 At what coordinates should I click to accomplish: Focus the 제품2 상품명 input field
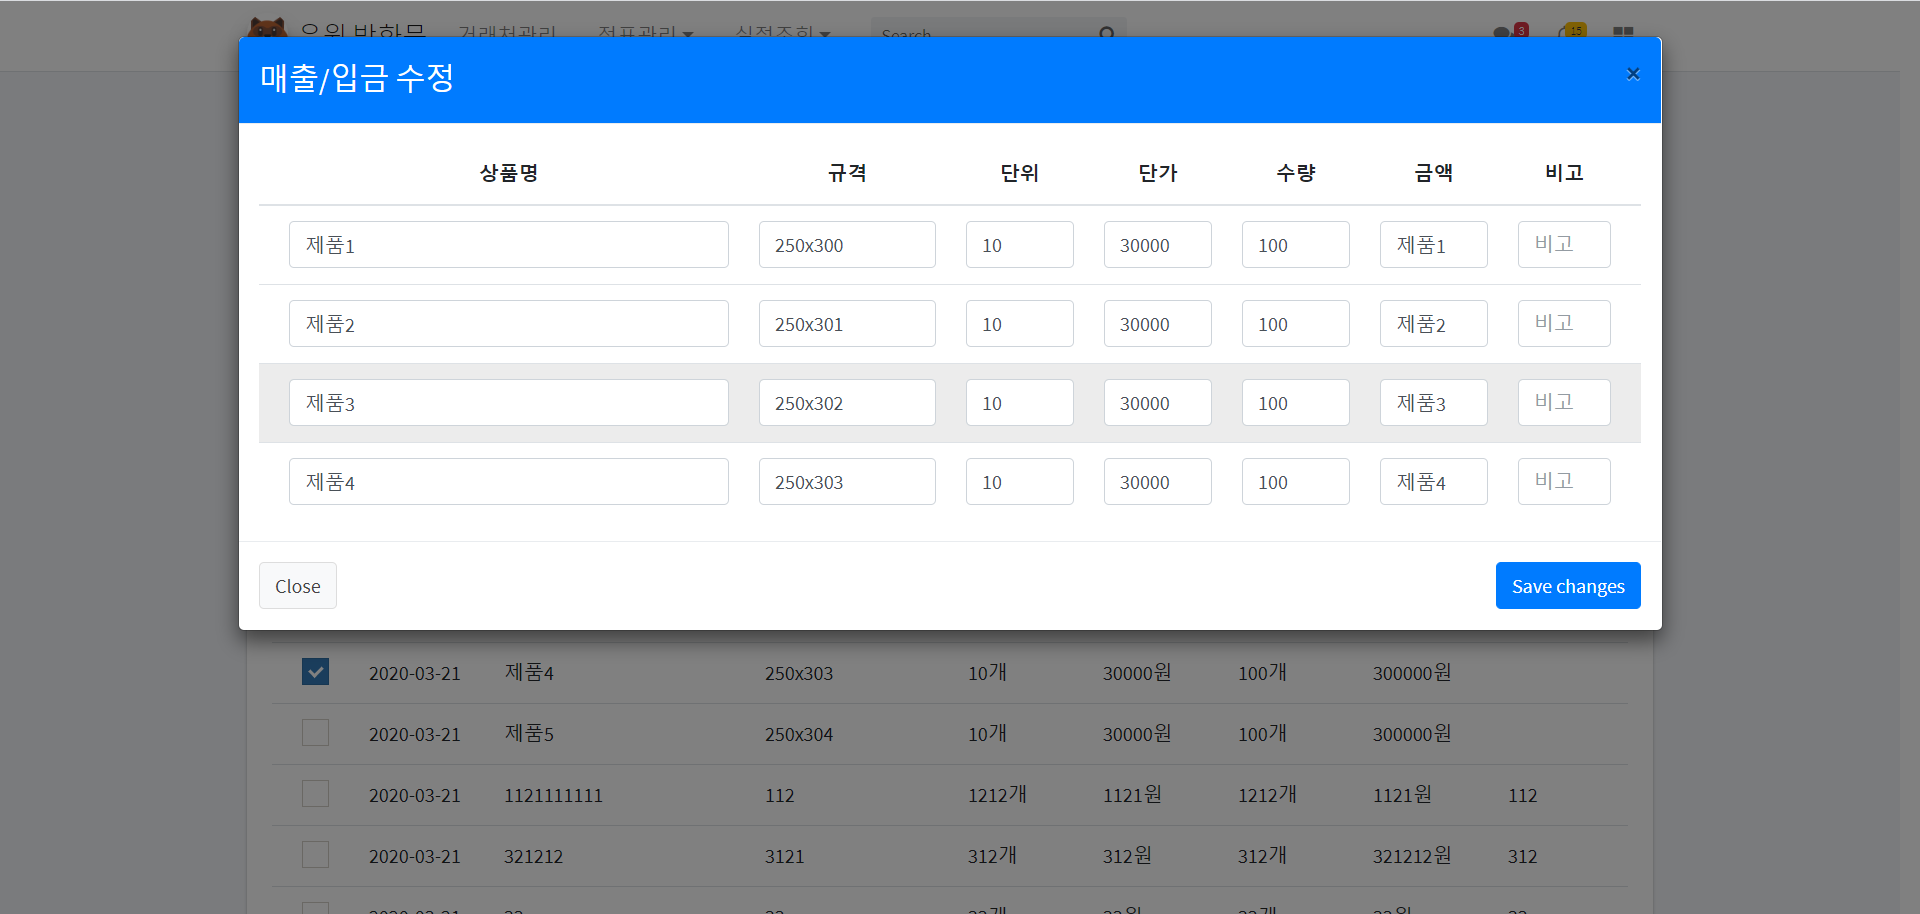(509, 324)
